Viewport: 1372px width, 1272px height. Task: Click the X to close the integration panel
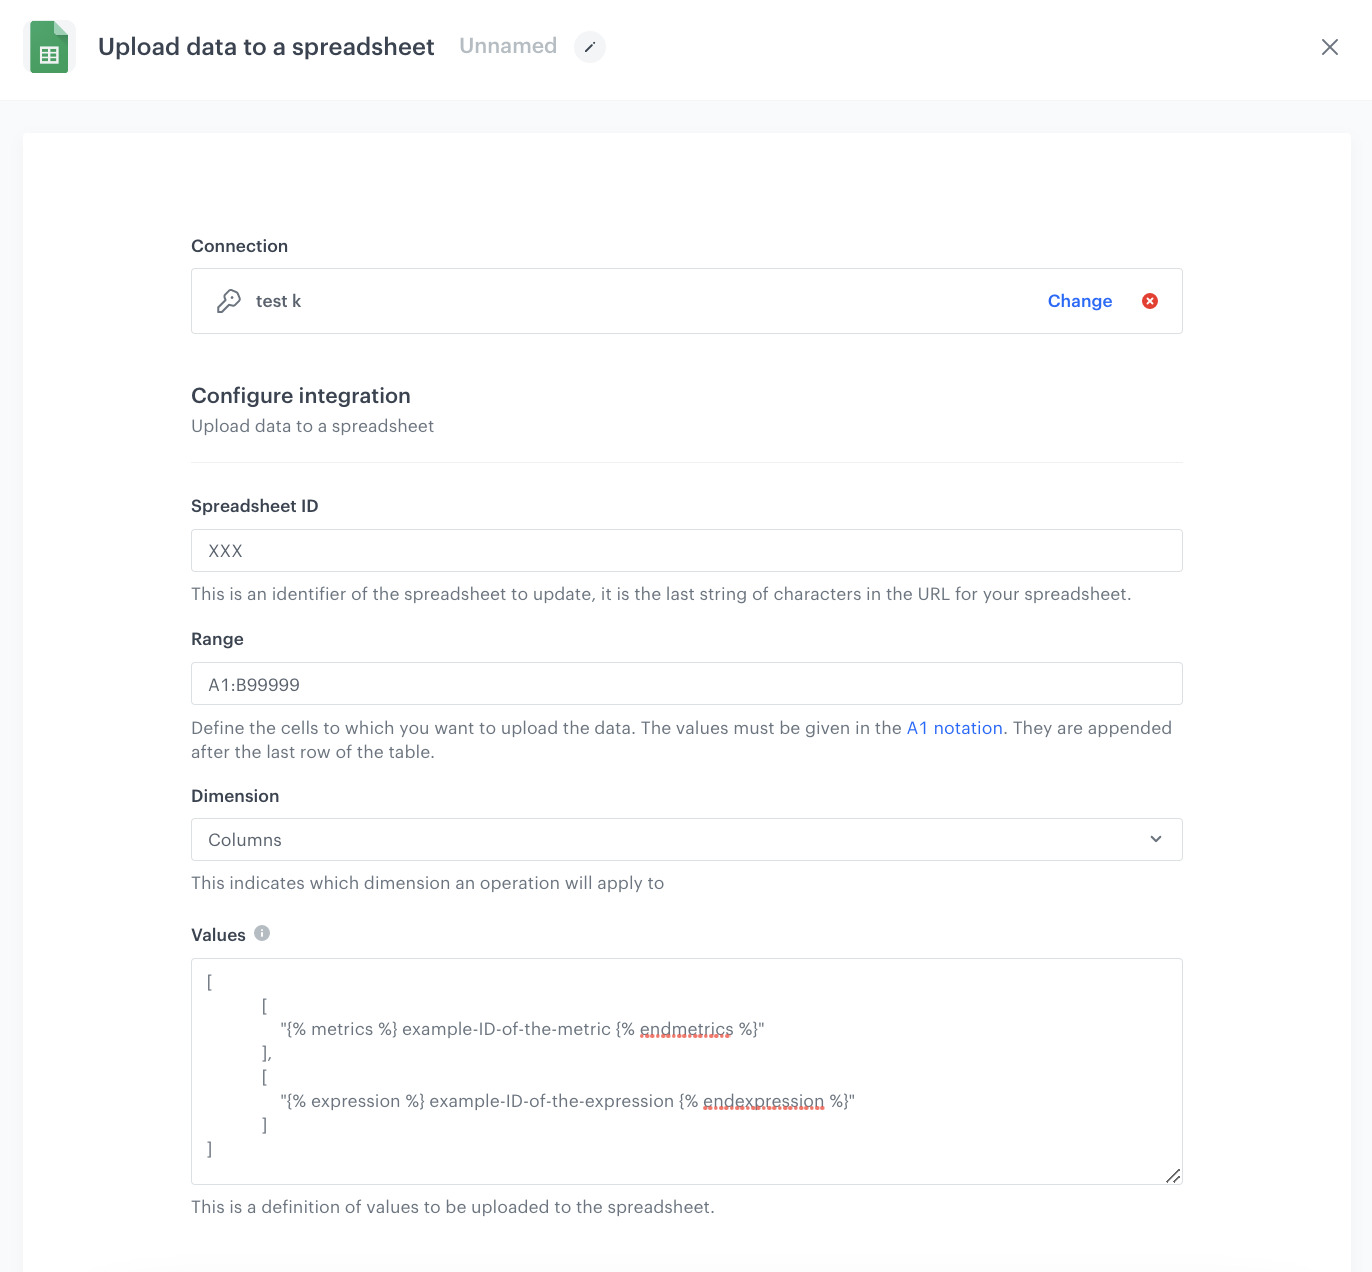(1330, 47)
